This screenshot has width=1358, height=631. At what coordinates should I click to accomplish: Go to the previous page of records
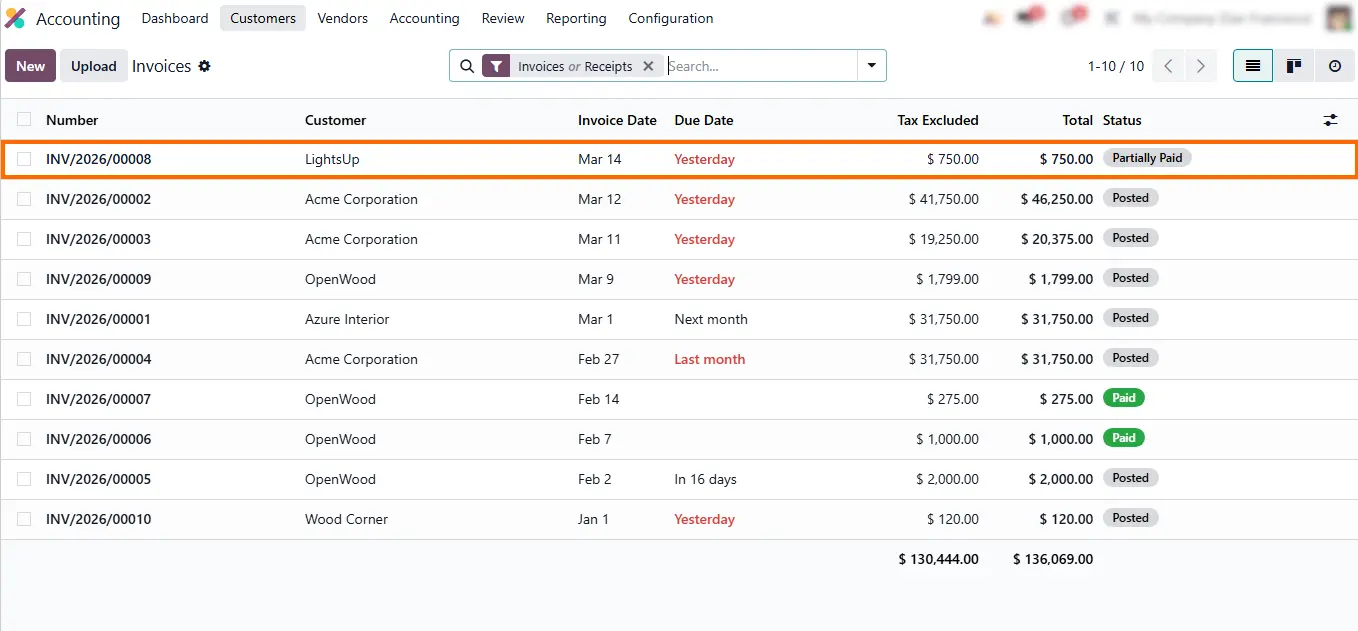pyautogui.click(x=1168, y=66)
